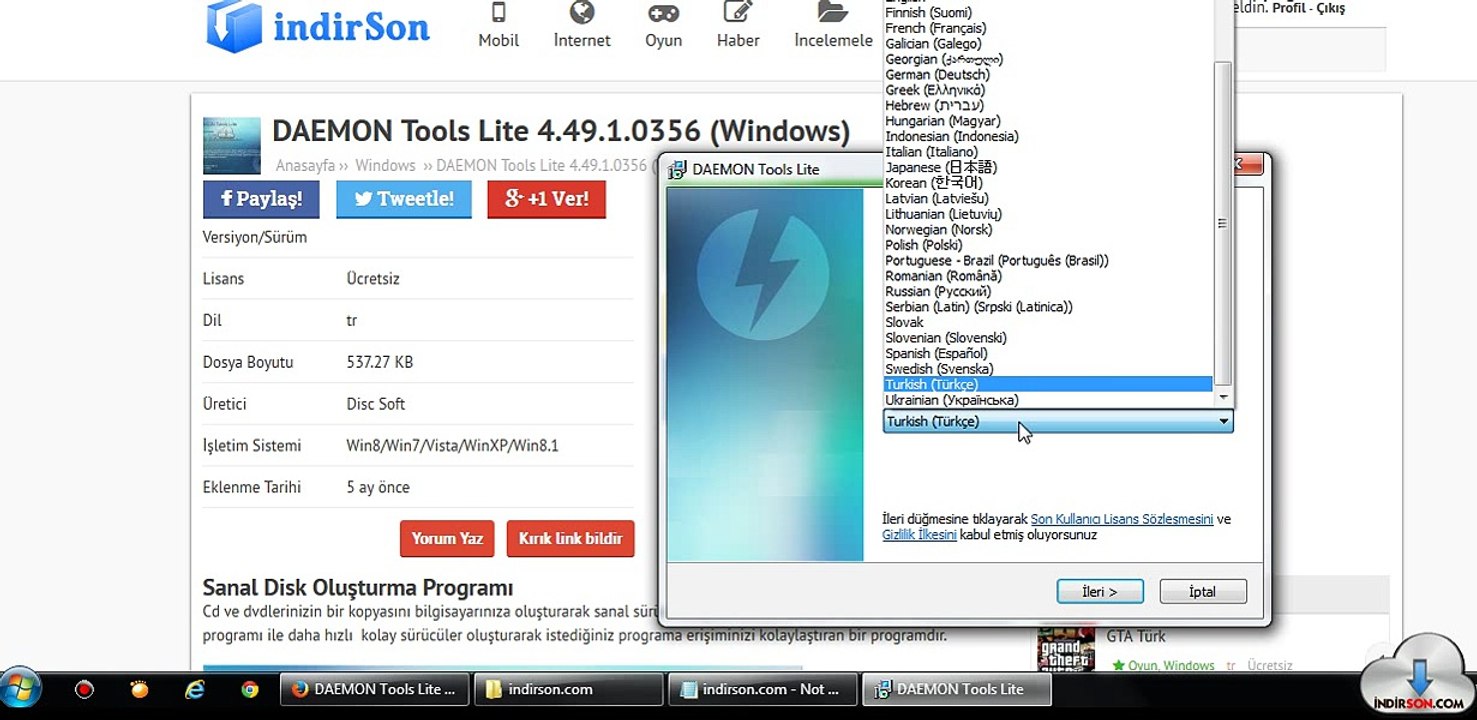Open the Haber menu item
Image resolution: width=1477 pixels, height=720 pixels.
point(738,40)
